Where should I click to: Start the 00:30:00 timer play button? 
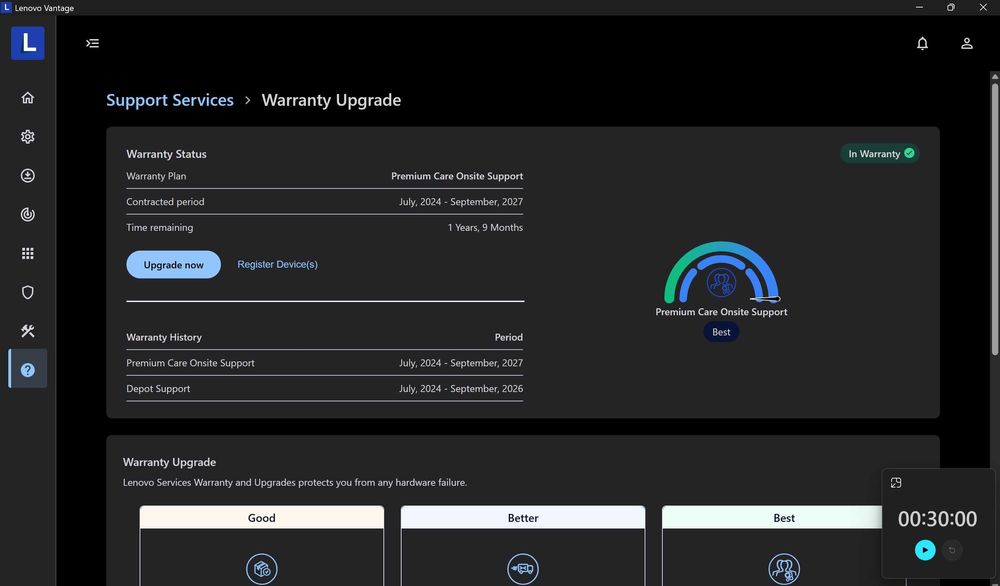click(x=925, y=550)
